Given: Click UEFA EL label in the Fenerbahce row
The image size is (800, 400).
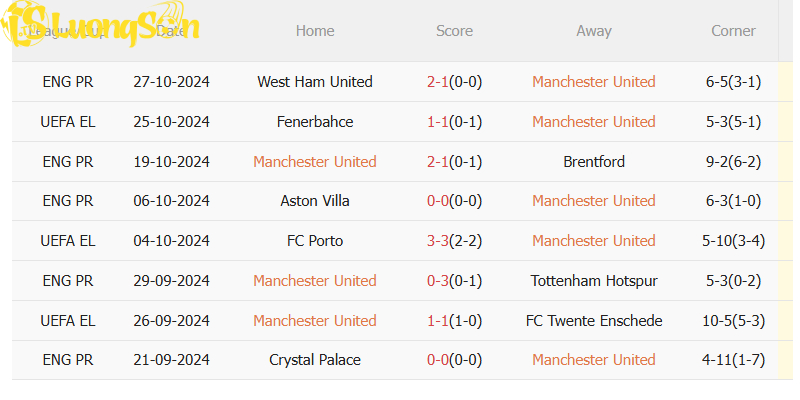Looking at the screenshot, I should [68, 122].
